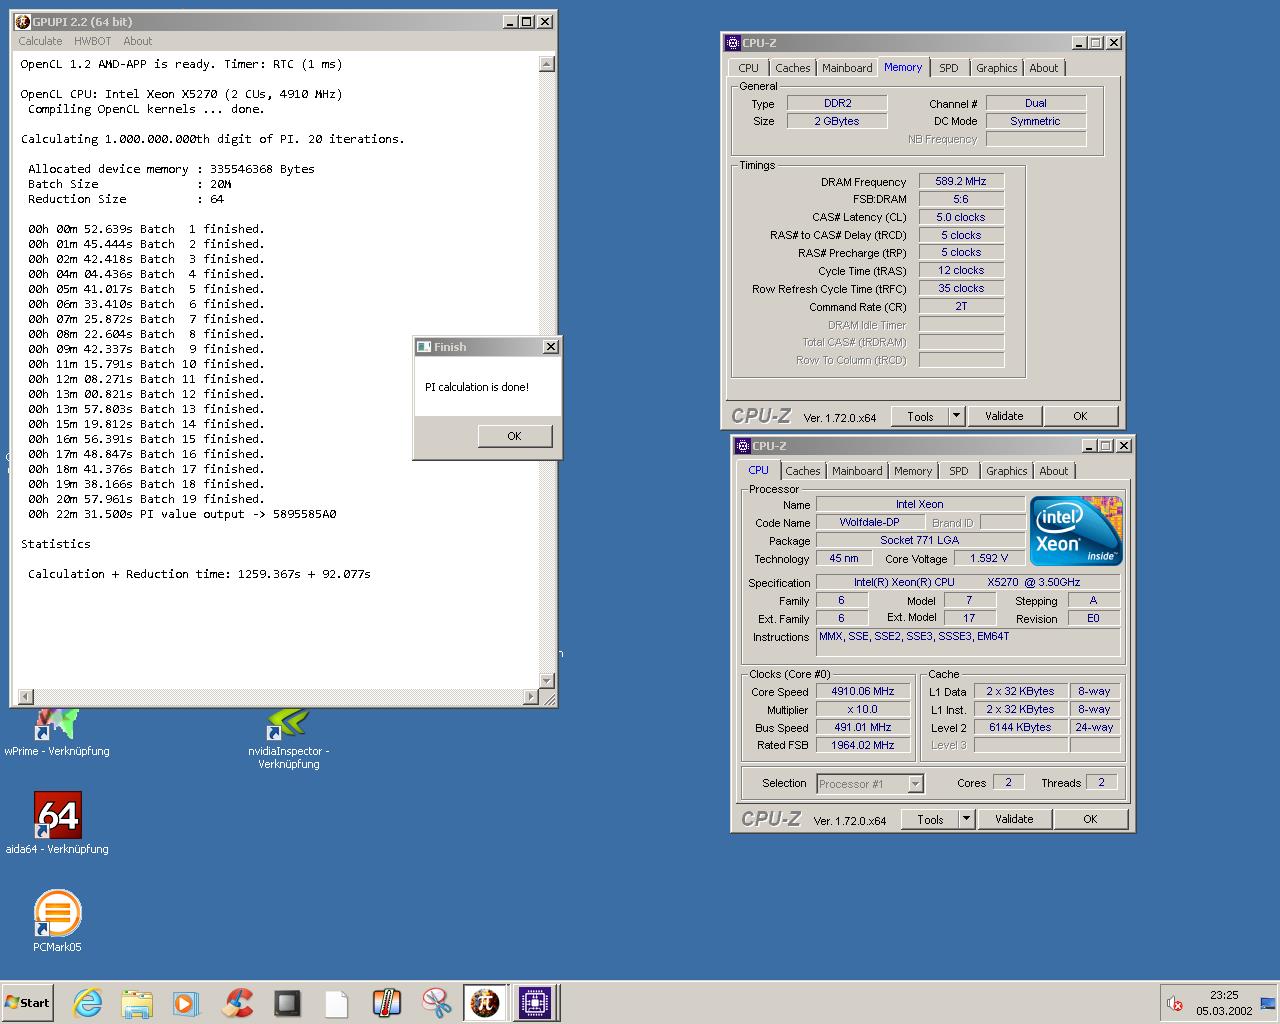This screenshot has width=1280, height=1024.
Task: Expand Tools dropdown arrow in upper CPU-Z
Action: (956, 416)
